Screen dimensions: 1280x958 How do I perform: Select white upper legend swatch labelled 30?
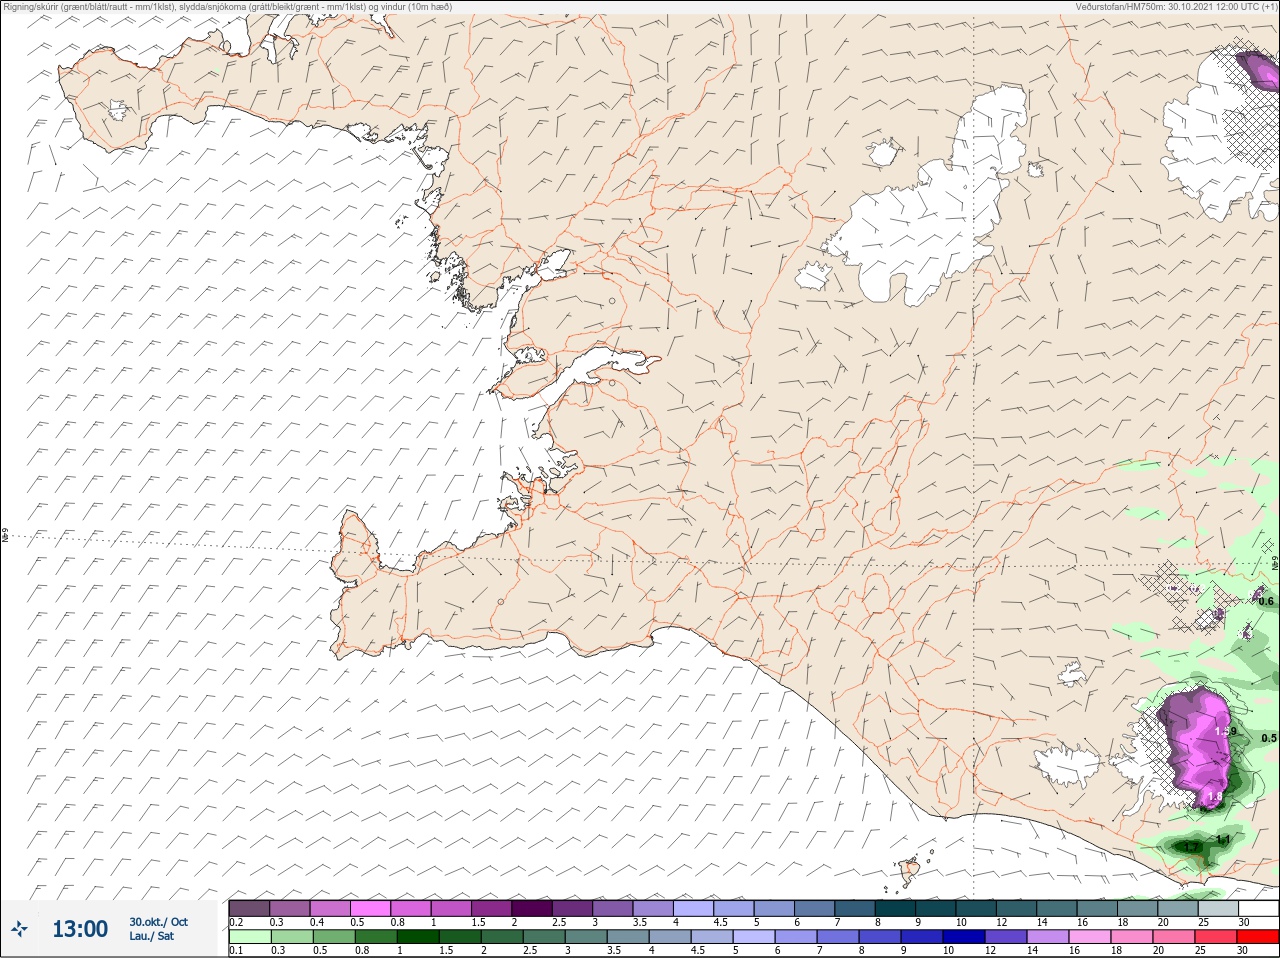pyautogui.click(x=1258, y=908)
